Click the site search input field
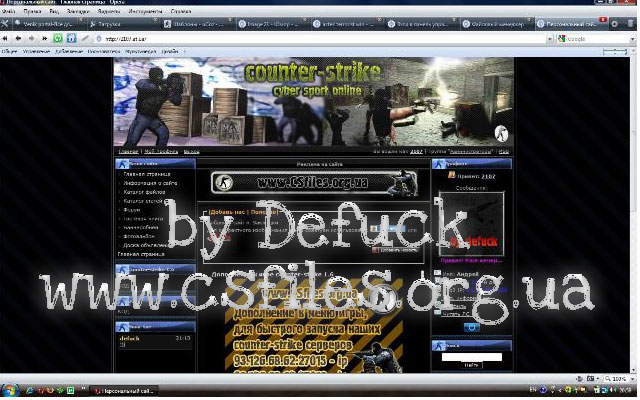The image size is (640, 400). [471, 357]
